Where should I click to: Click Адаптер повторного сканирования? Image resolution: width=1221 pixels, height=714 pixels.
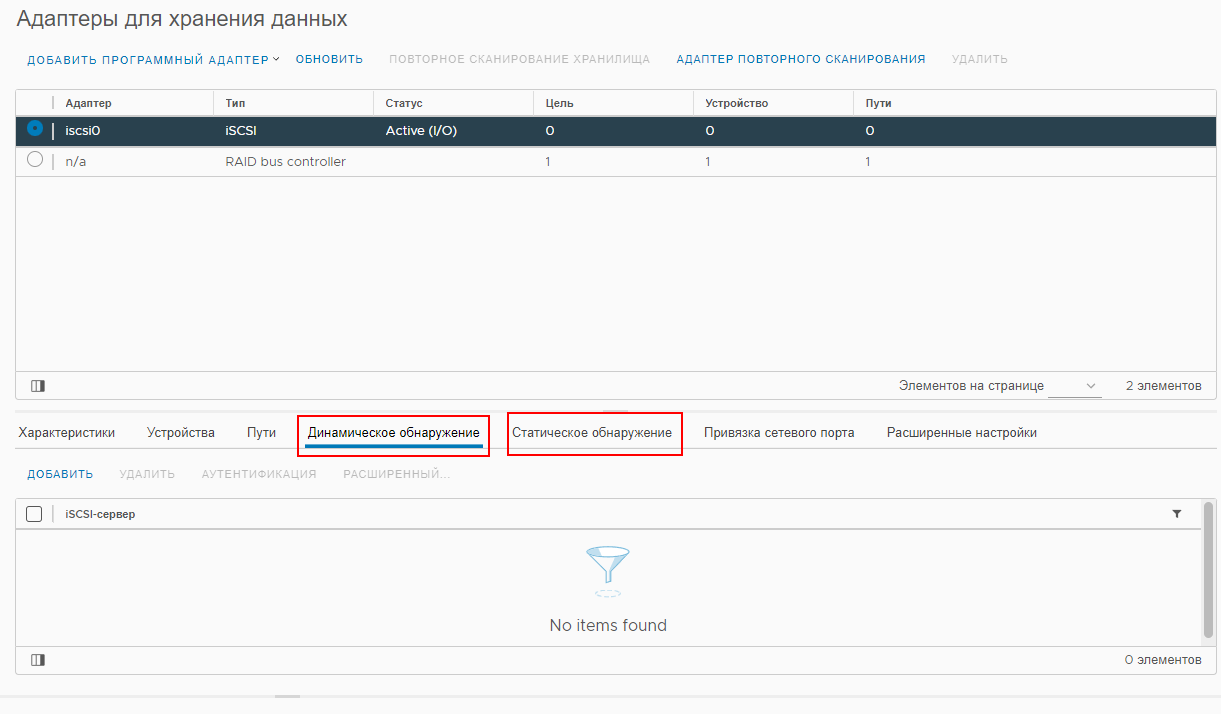801,59
